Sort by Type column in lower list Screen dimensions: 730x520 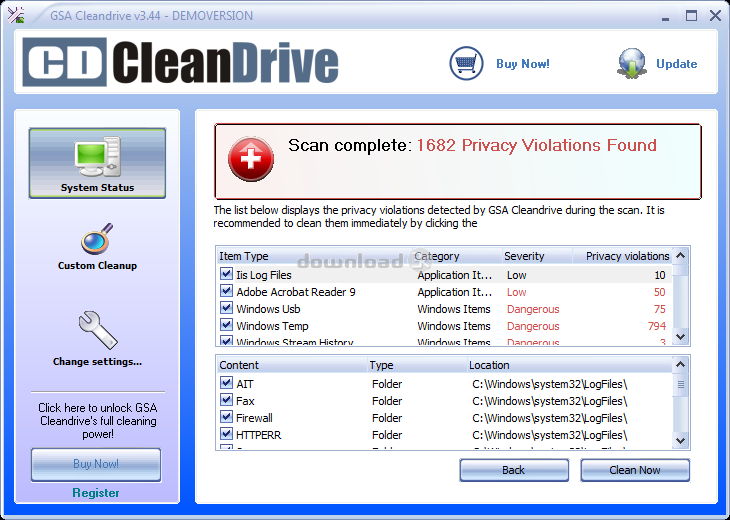[417, 365]
